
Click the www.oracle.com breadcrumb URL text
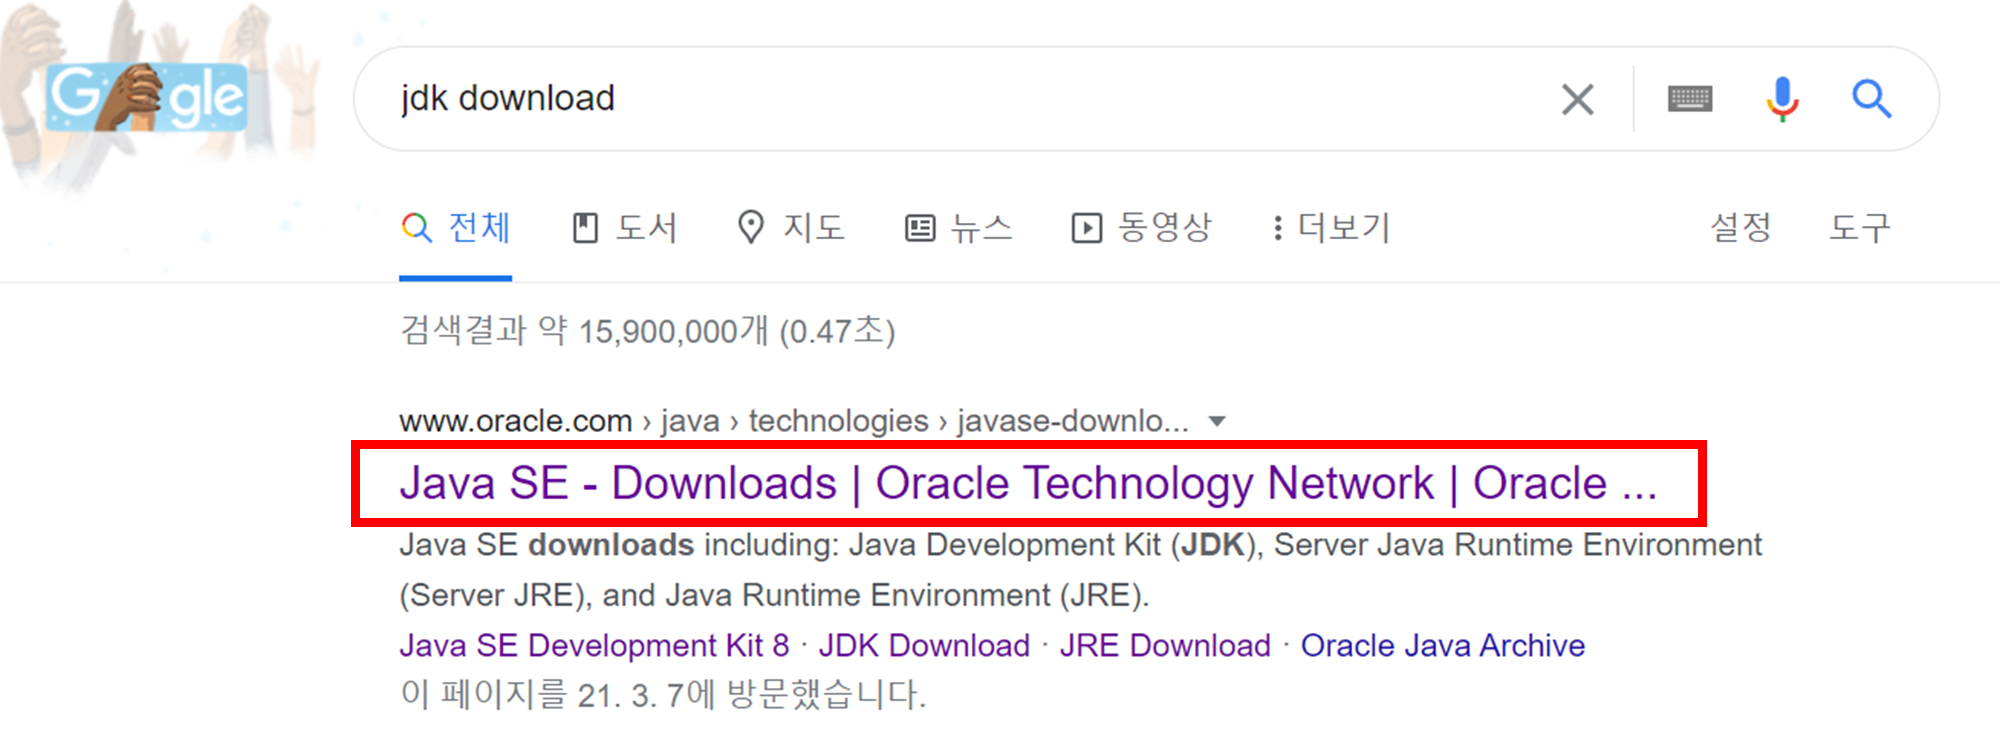pyautogui.click(x=515, y=421)
